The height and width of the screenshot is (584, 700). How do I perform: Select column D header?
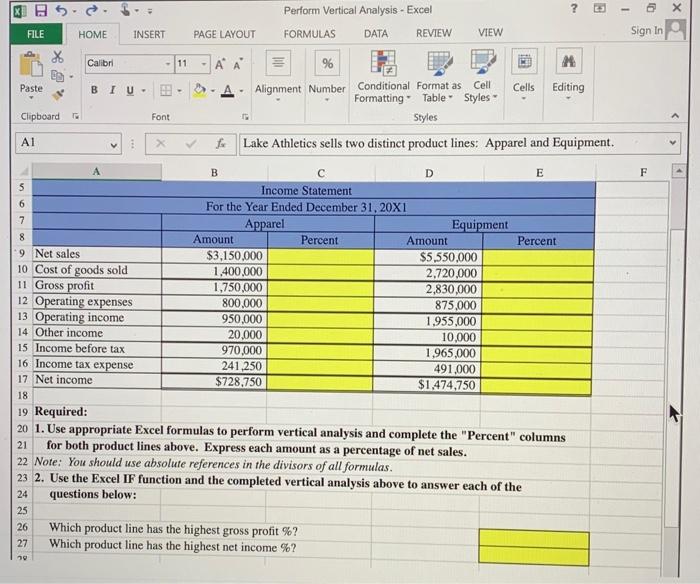click(429, 173)
